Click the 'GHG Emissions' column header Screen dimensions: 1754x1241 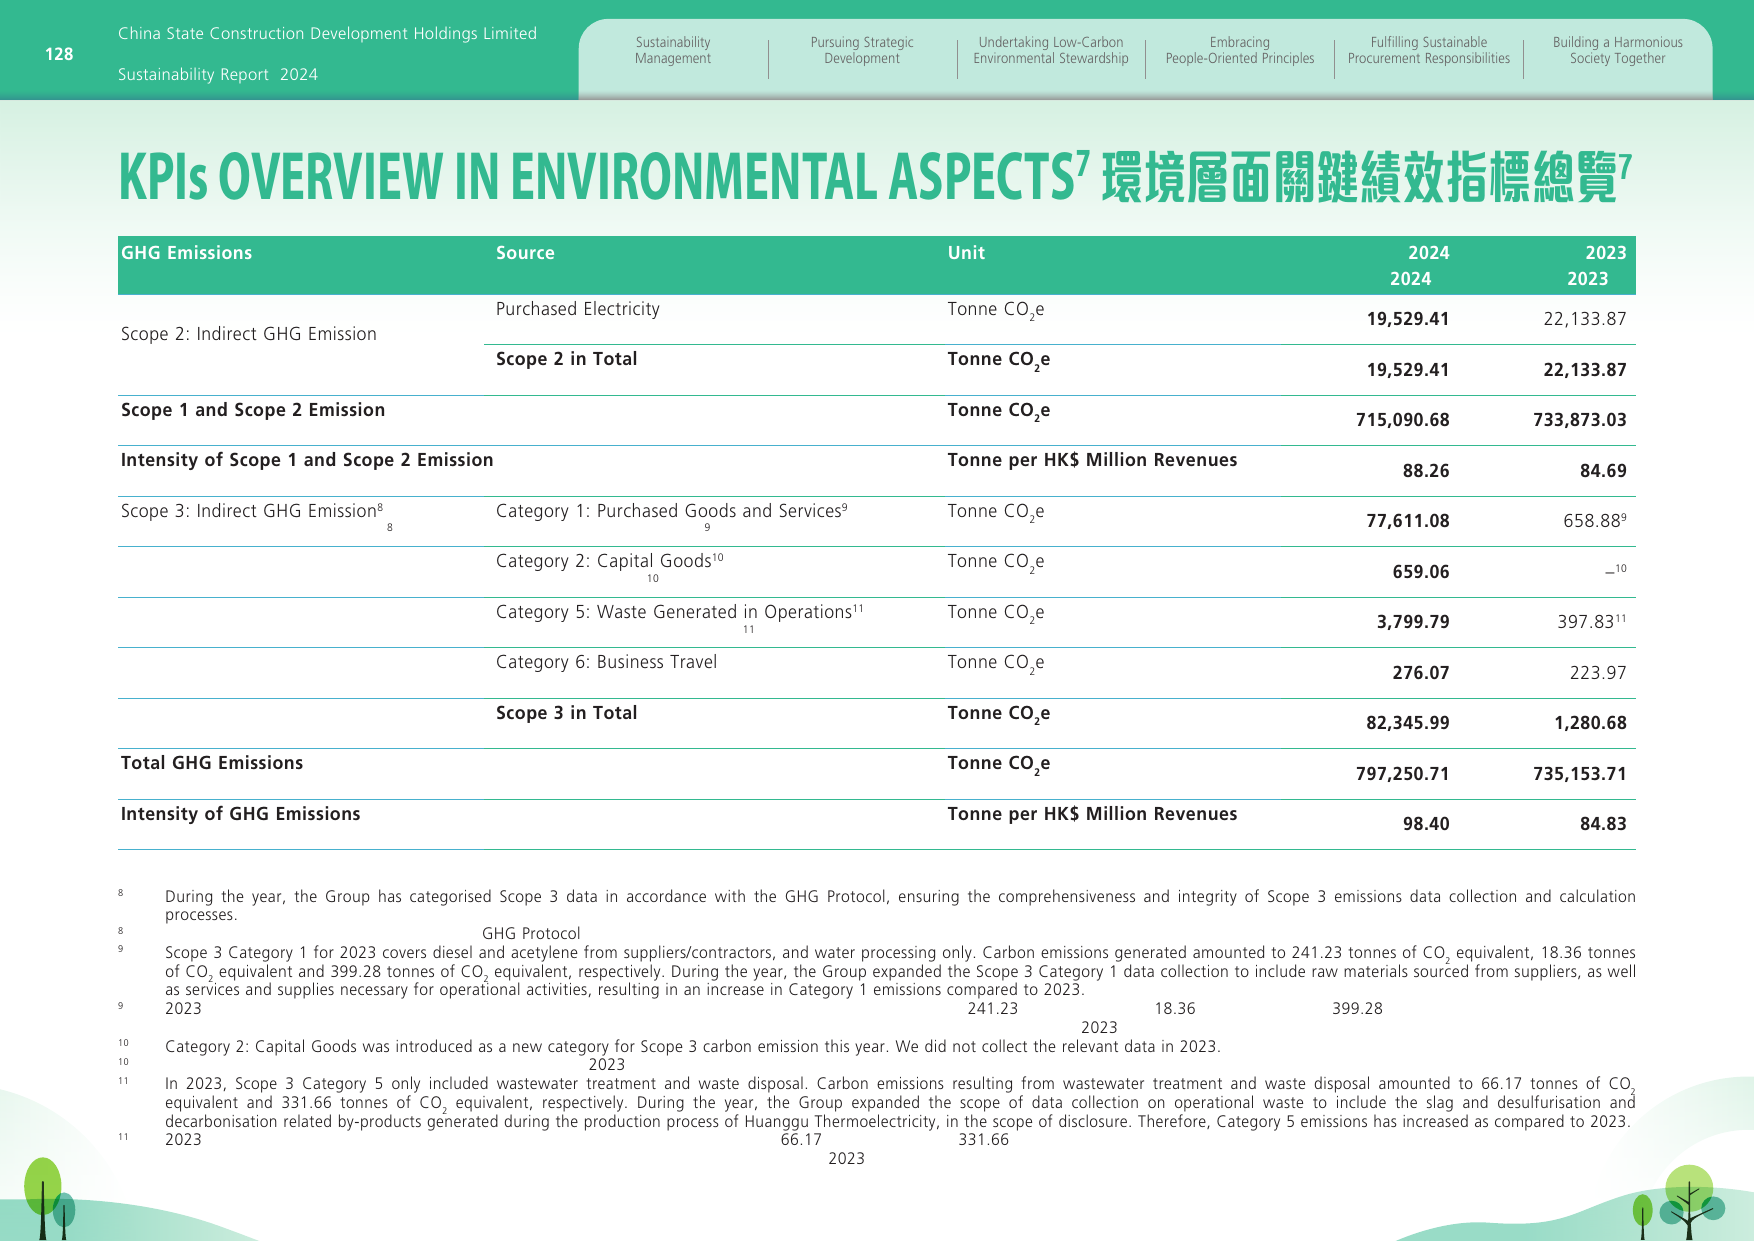[x=186, y=253]
